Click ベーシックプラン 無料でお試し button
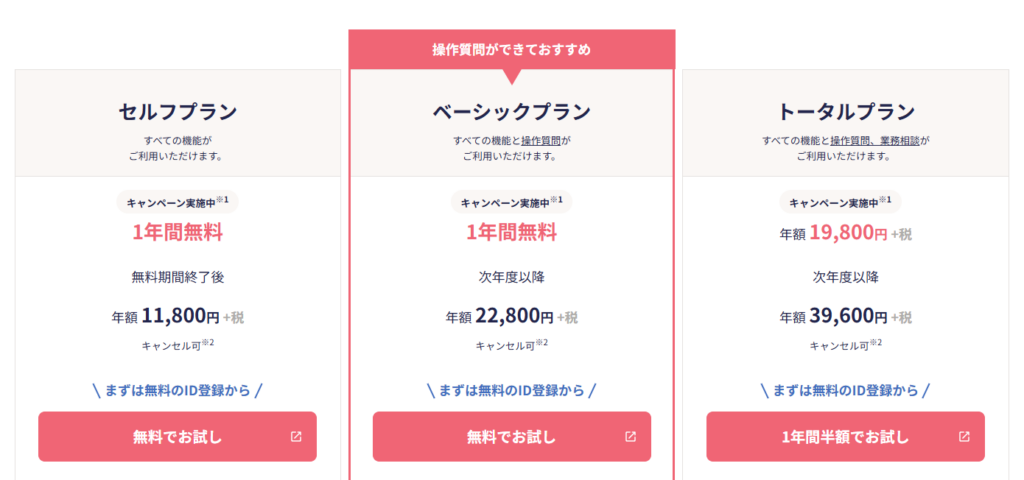This screenshot has width=1024, height=480. [511, 437]
